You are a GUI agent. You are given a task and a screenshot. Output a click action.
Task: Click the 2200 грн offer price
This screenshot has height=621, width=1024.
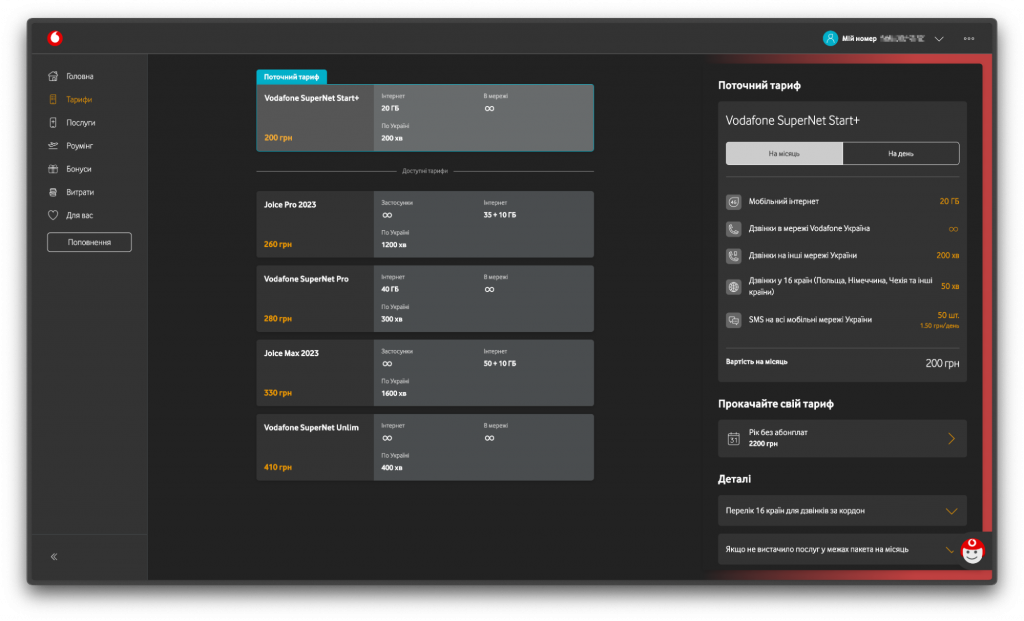(x=763, y=444)
